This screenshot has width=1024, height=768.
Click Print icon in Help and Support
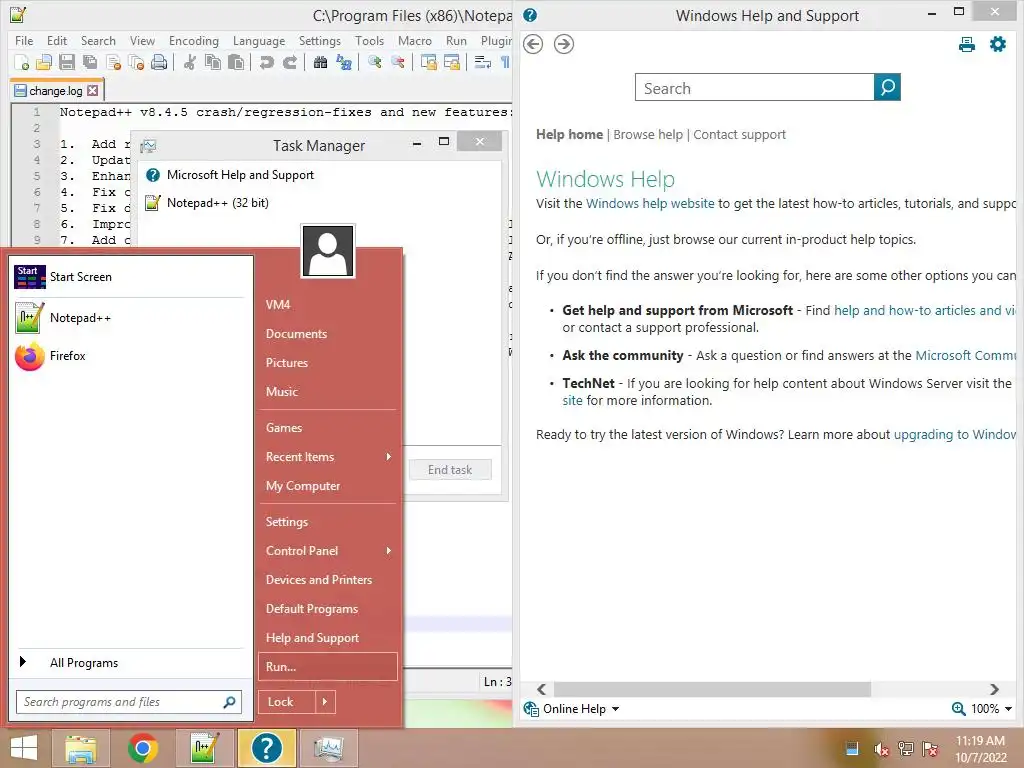(967, 44)
